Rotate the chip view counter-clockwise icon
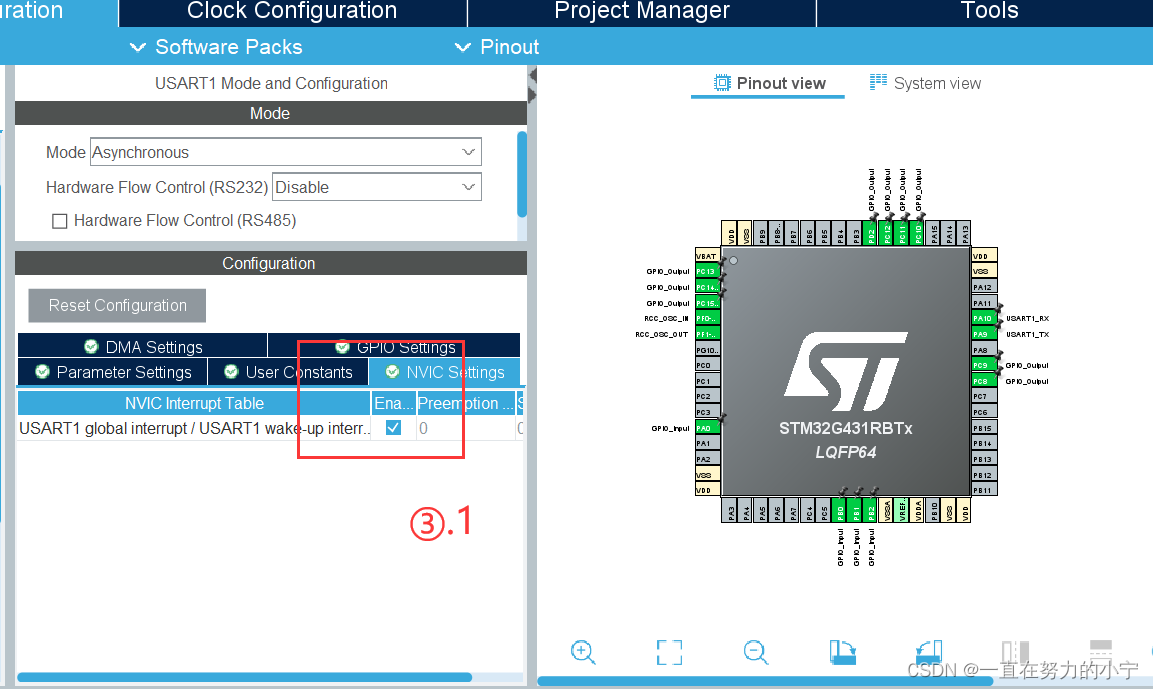The height and width of the screenshot is (689, 1153). coord(929,651)
